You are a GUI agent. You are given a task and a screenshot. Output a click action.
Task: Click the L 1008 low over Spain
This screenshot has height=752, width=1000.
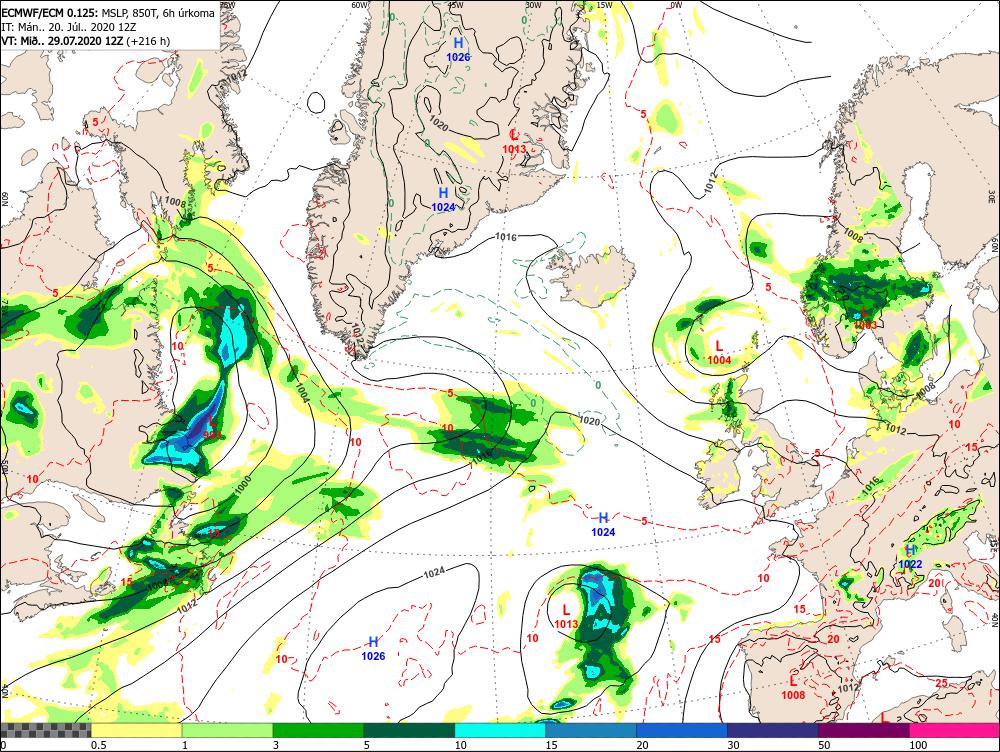pos(793,688)
